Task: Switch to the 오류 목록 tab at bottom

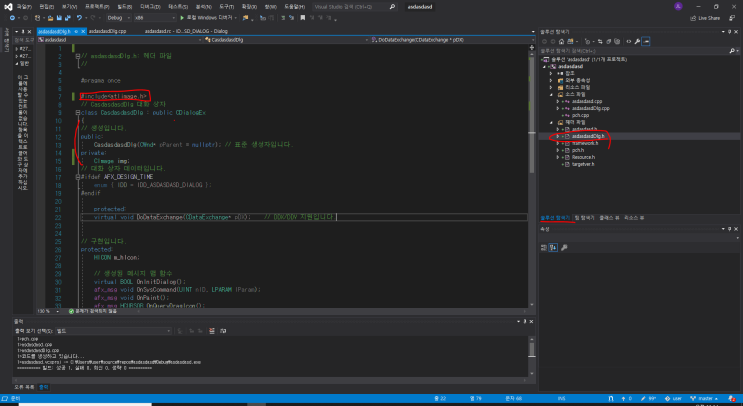Action: 24,387
